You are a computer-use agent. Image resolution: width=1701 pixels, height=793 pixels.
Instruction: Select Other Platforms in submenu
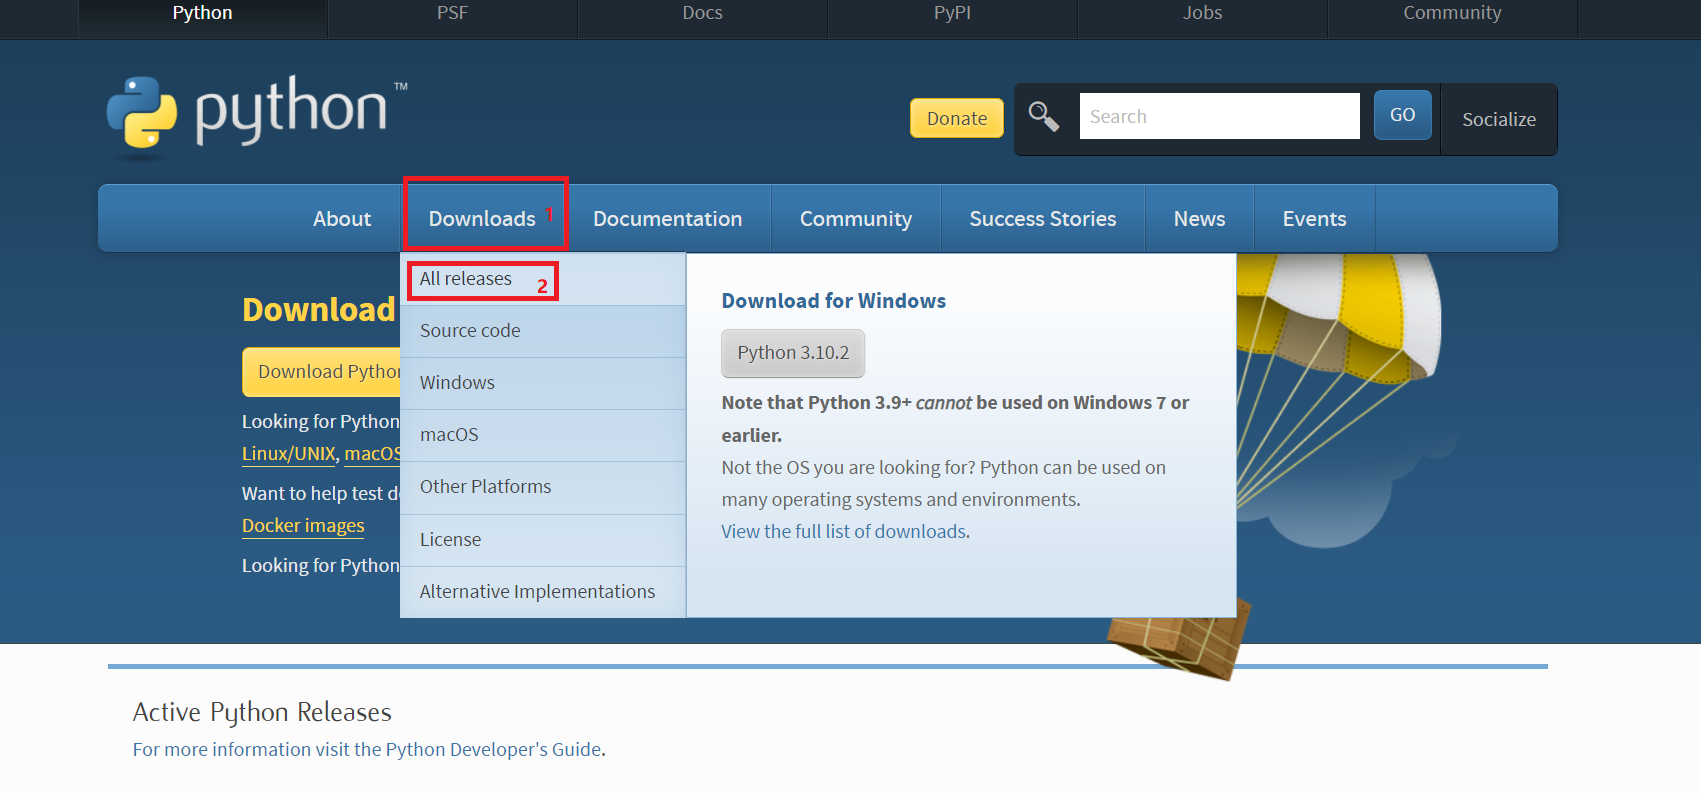tap(543, 487)
